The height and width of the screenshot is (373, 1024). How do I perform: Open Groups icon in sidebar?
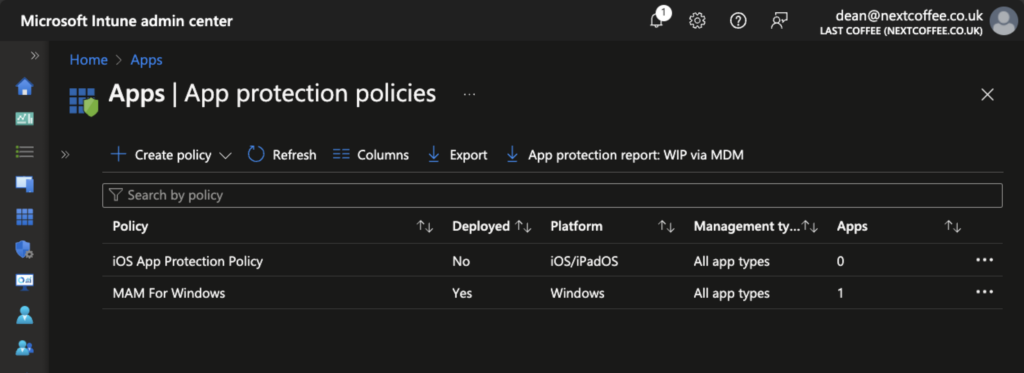(x=24, y=348)
